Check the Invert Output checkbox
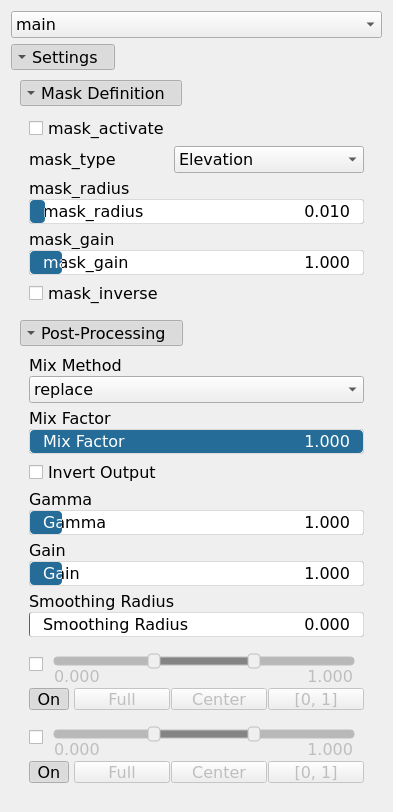This screenshot has height=812, width=393. [36, 472]
